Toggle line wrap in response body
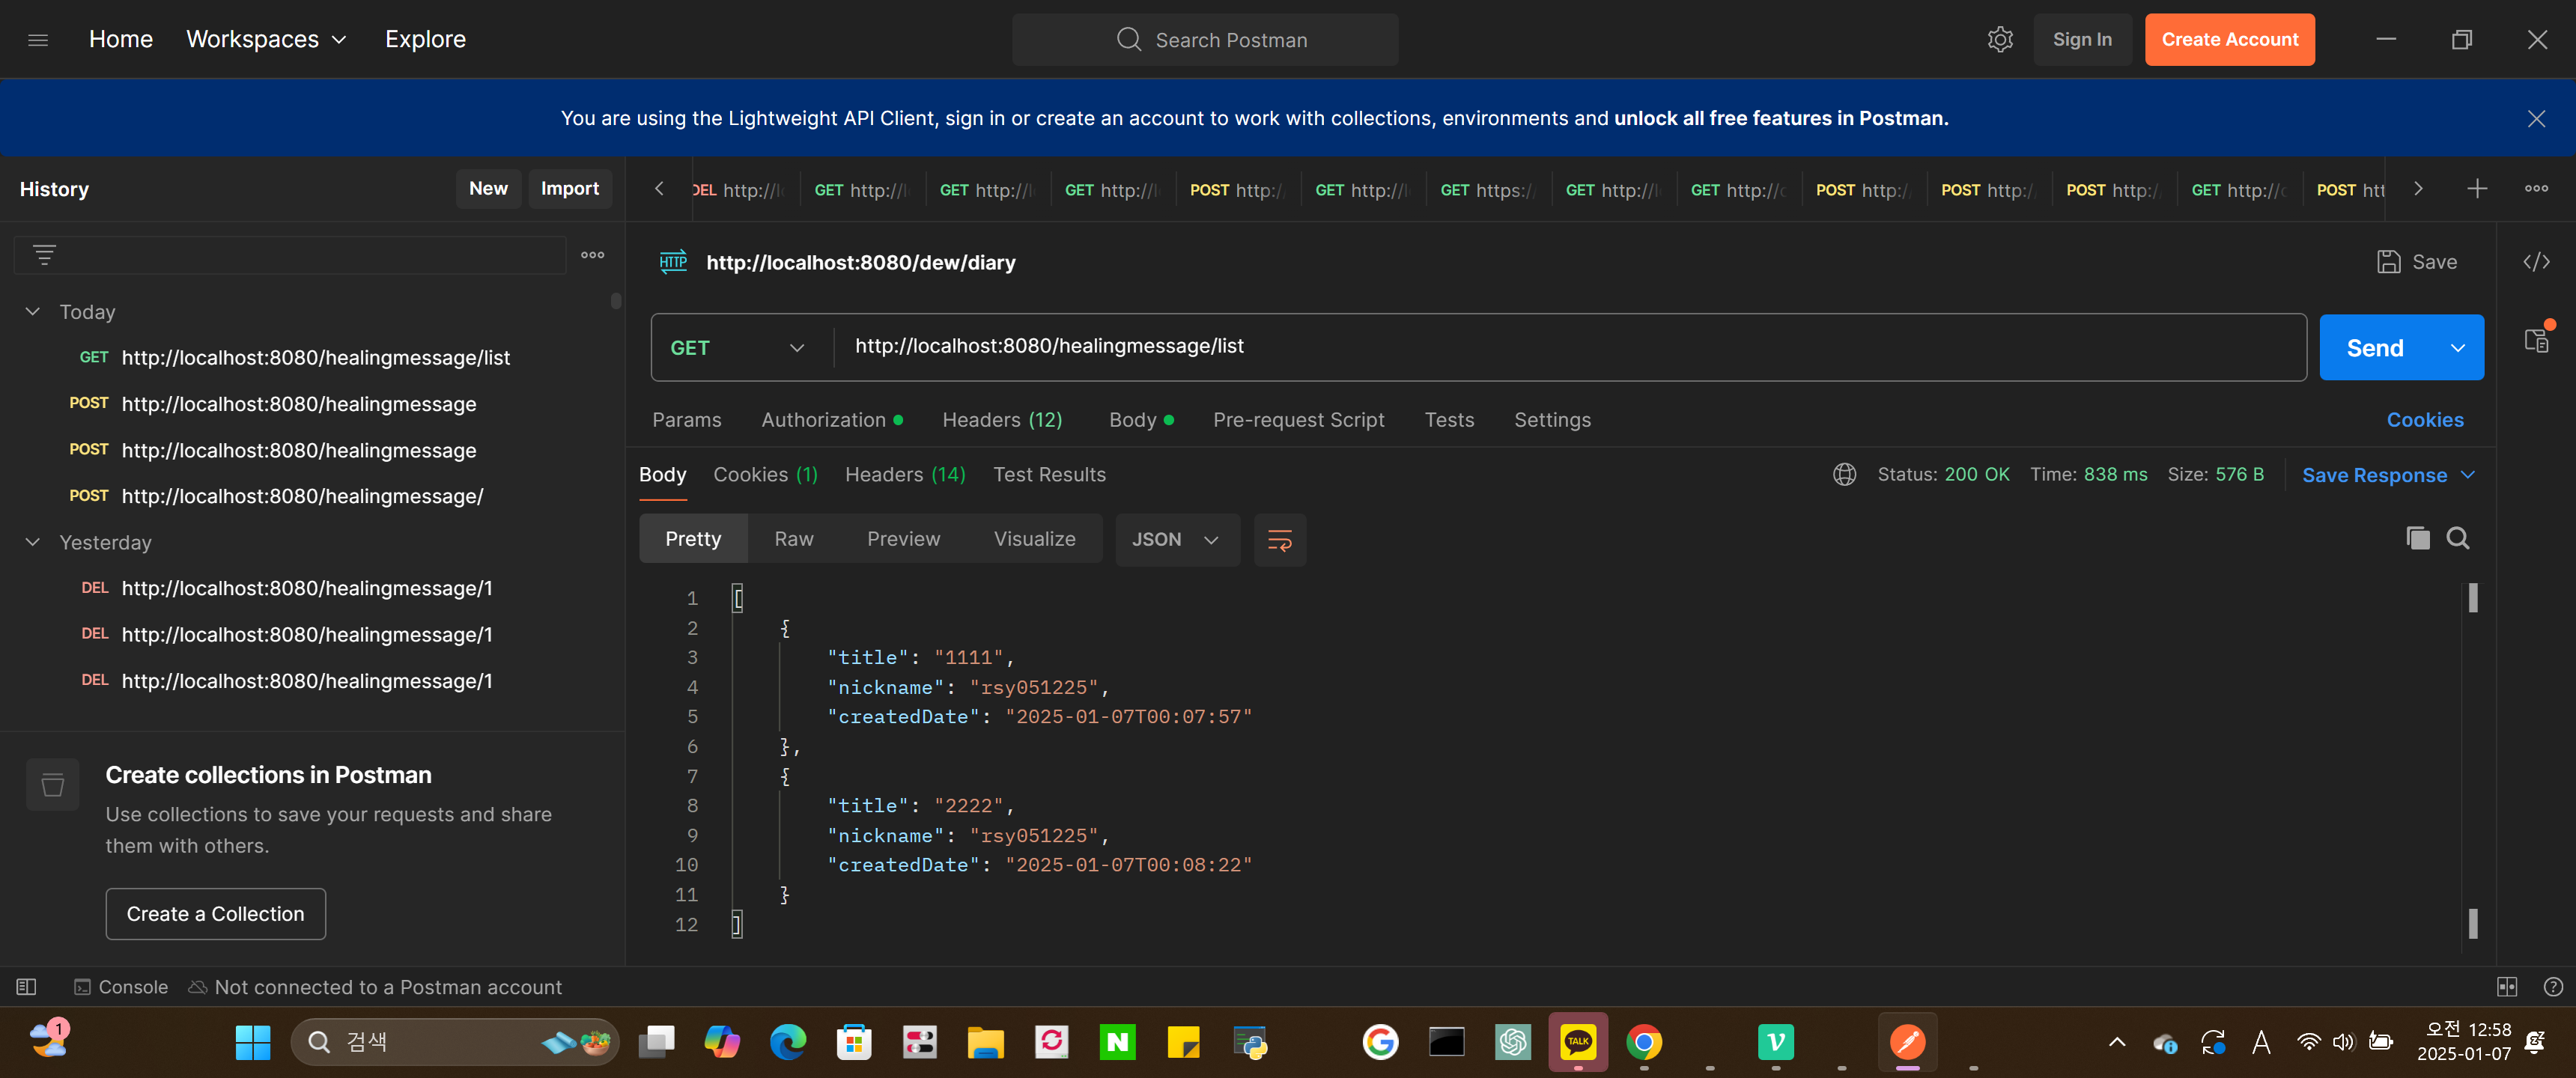Image resolution: width=2576 pixels, height=1078 pixels. tap(1280, 540)
